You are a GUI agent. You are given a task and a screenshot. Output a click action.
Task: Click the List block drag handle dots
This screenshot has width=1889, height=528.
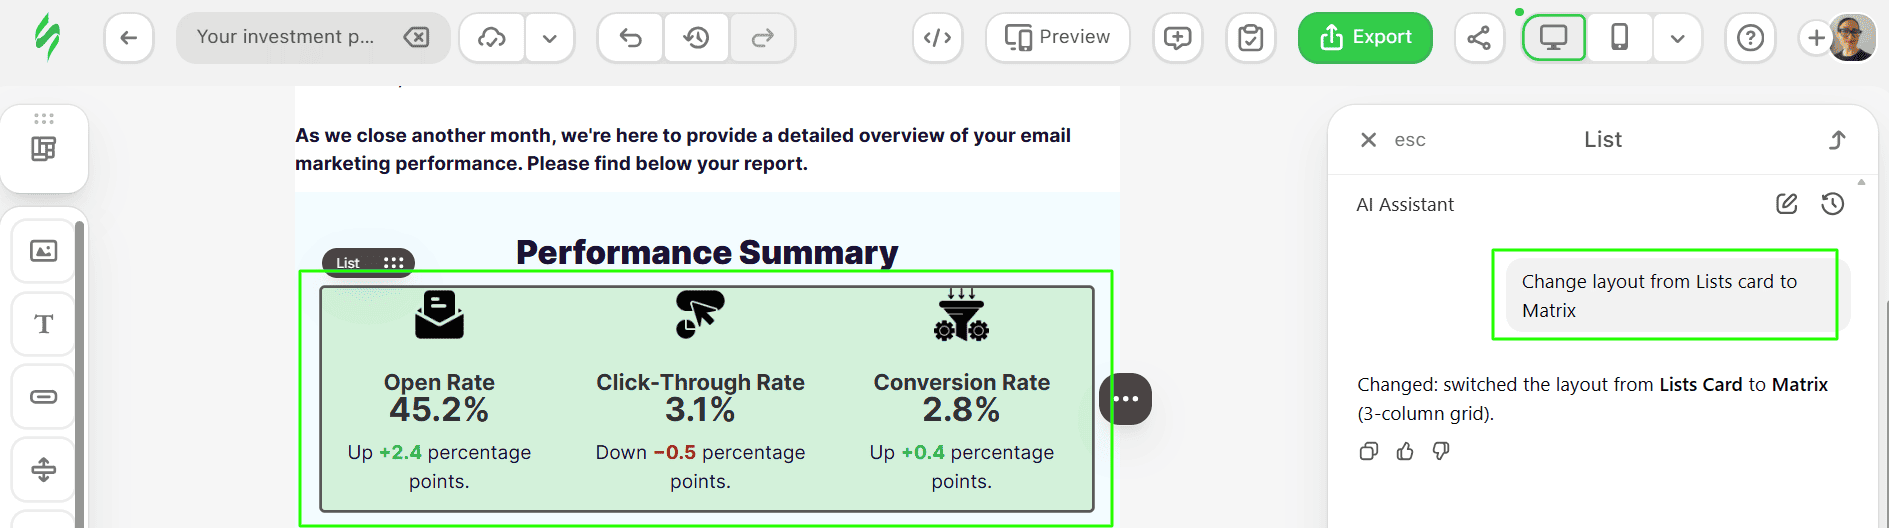coord(394,263)
